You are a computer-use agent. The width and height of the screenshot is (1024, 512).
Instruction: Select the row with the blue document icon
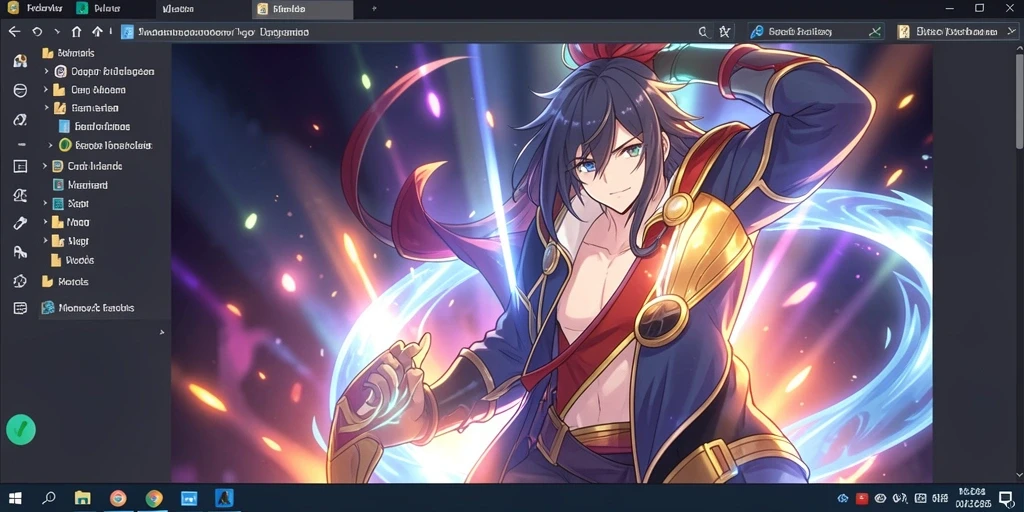[x=93, y=126]
